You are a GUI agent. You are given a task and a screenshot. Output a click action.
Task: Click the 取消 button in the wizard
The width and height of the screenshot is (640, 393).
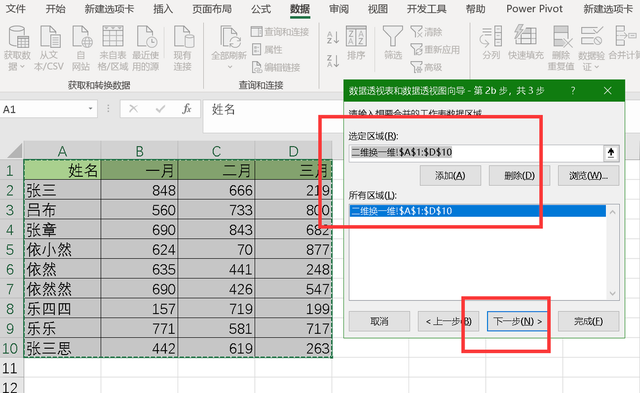[379, 322]
